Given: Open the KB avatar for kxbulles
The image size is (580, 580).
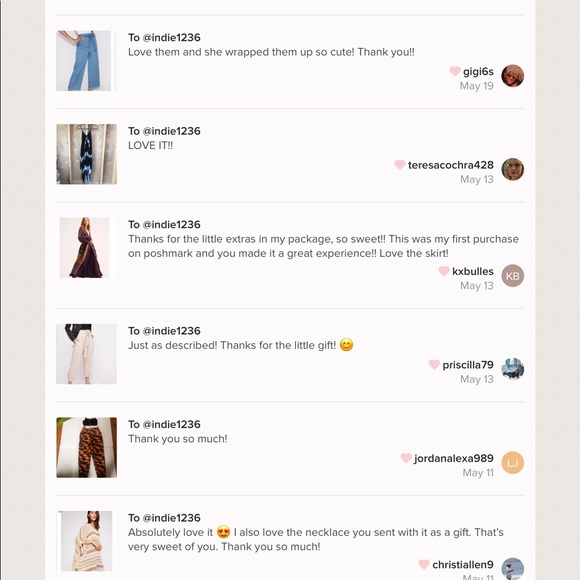Looking at the screenshot, I should click(x=512, y=276).
